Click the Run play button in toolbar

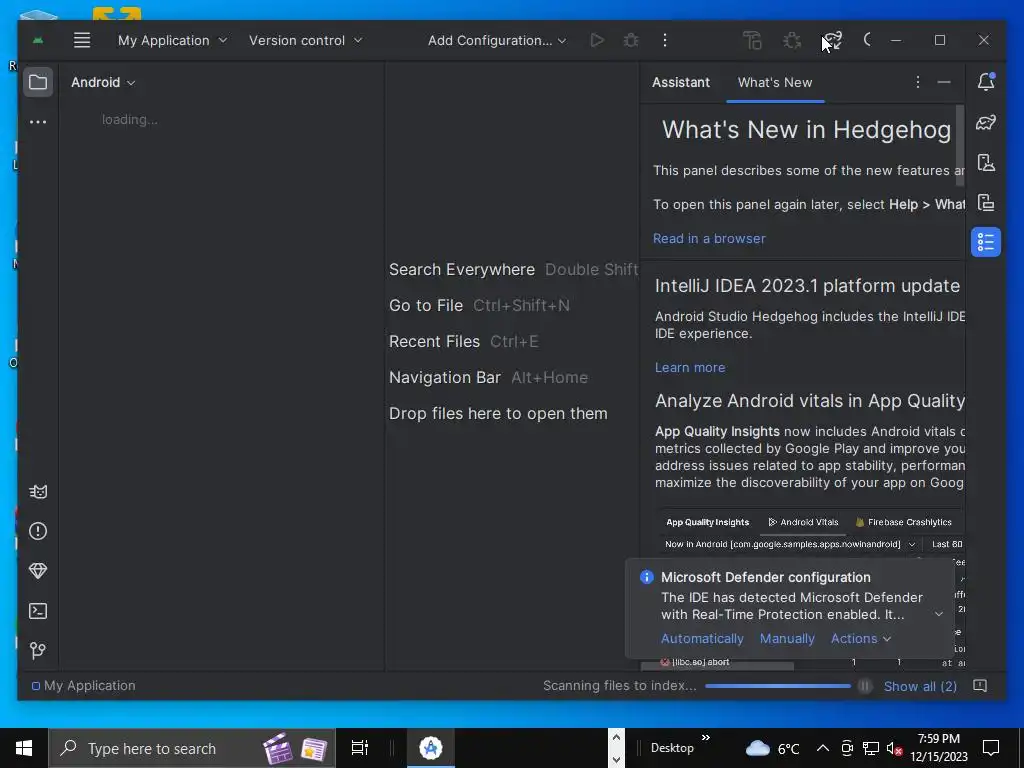pyautogui.click(x=597, y=40)
